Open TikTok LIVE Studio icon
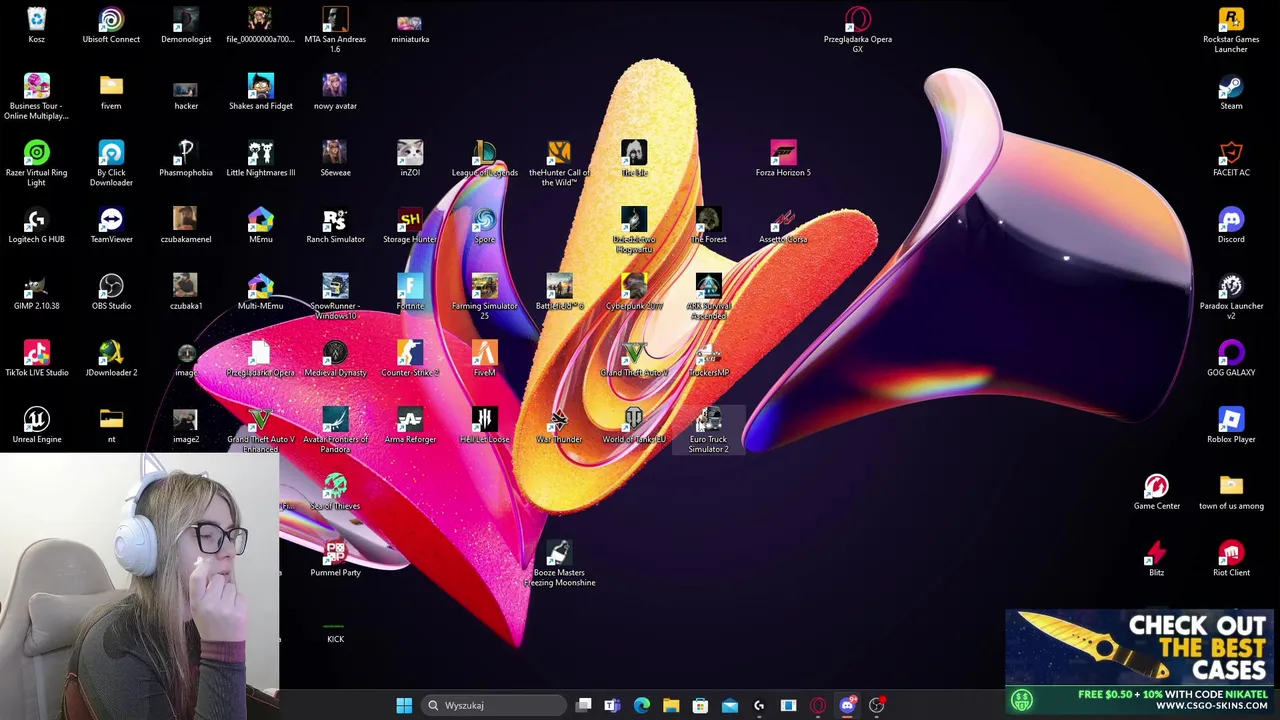 (x=36, y=360)
